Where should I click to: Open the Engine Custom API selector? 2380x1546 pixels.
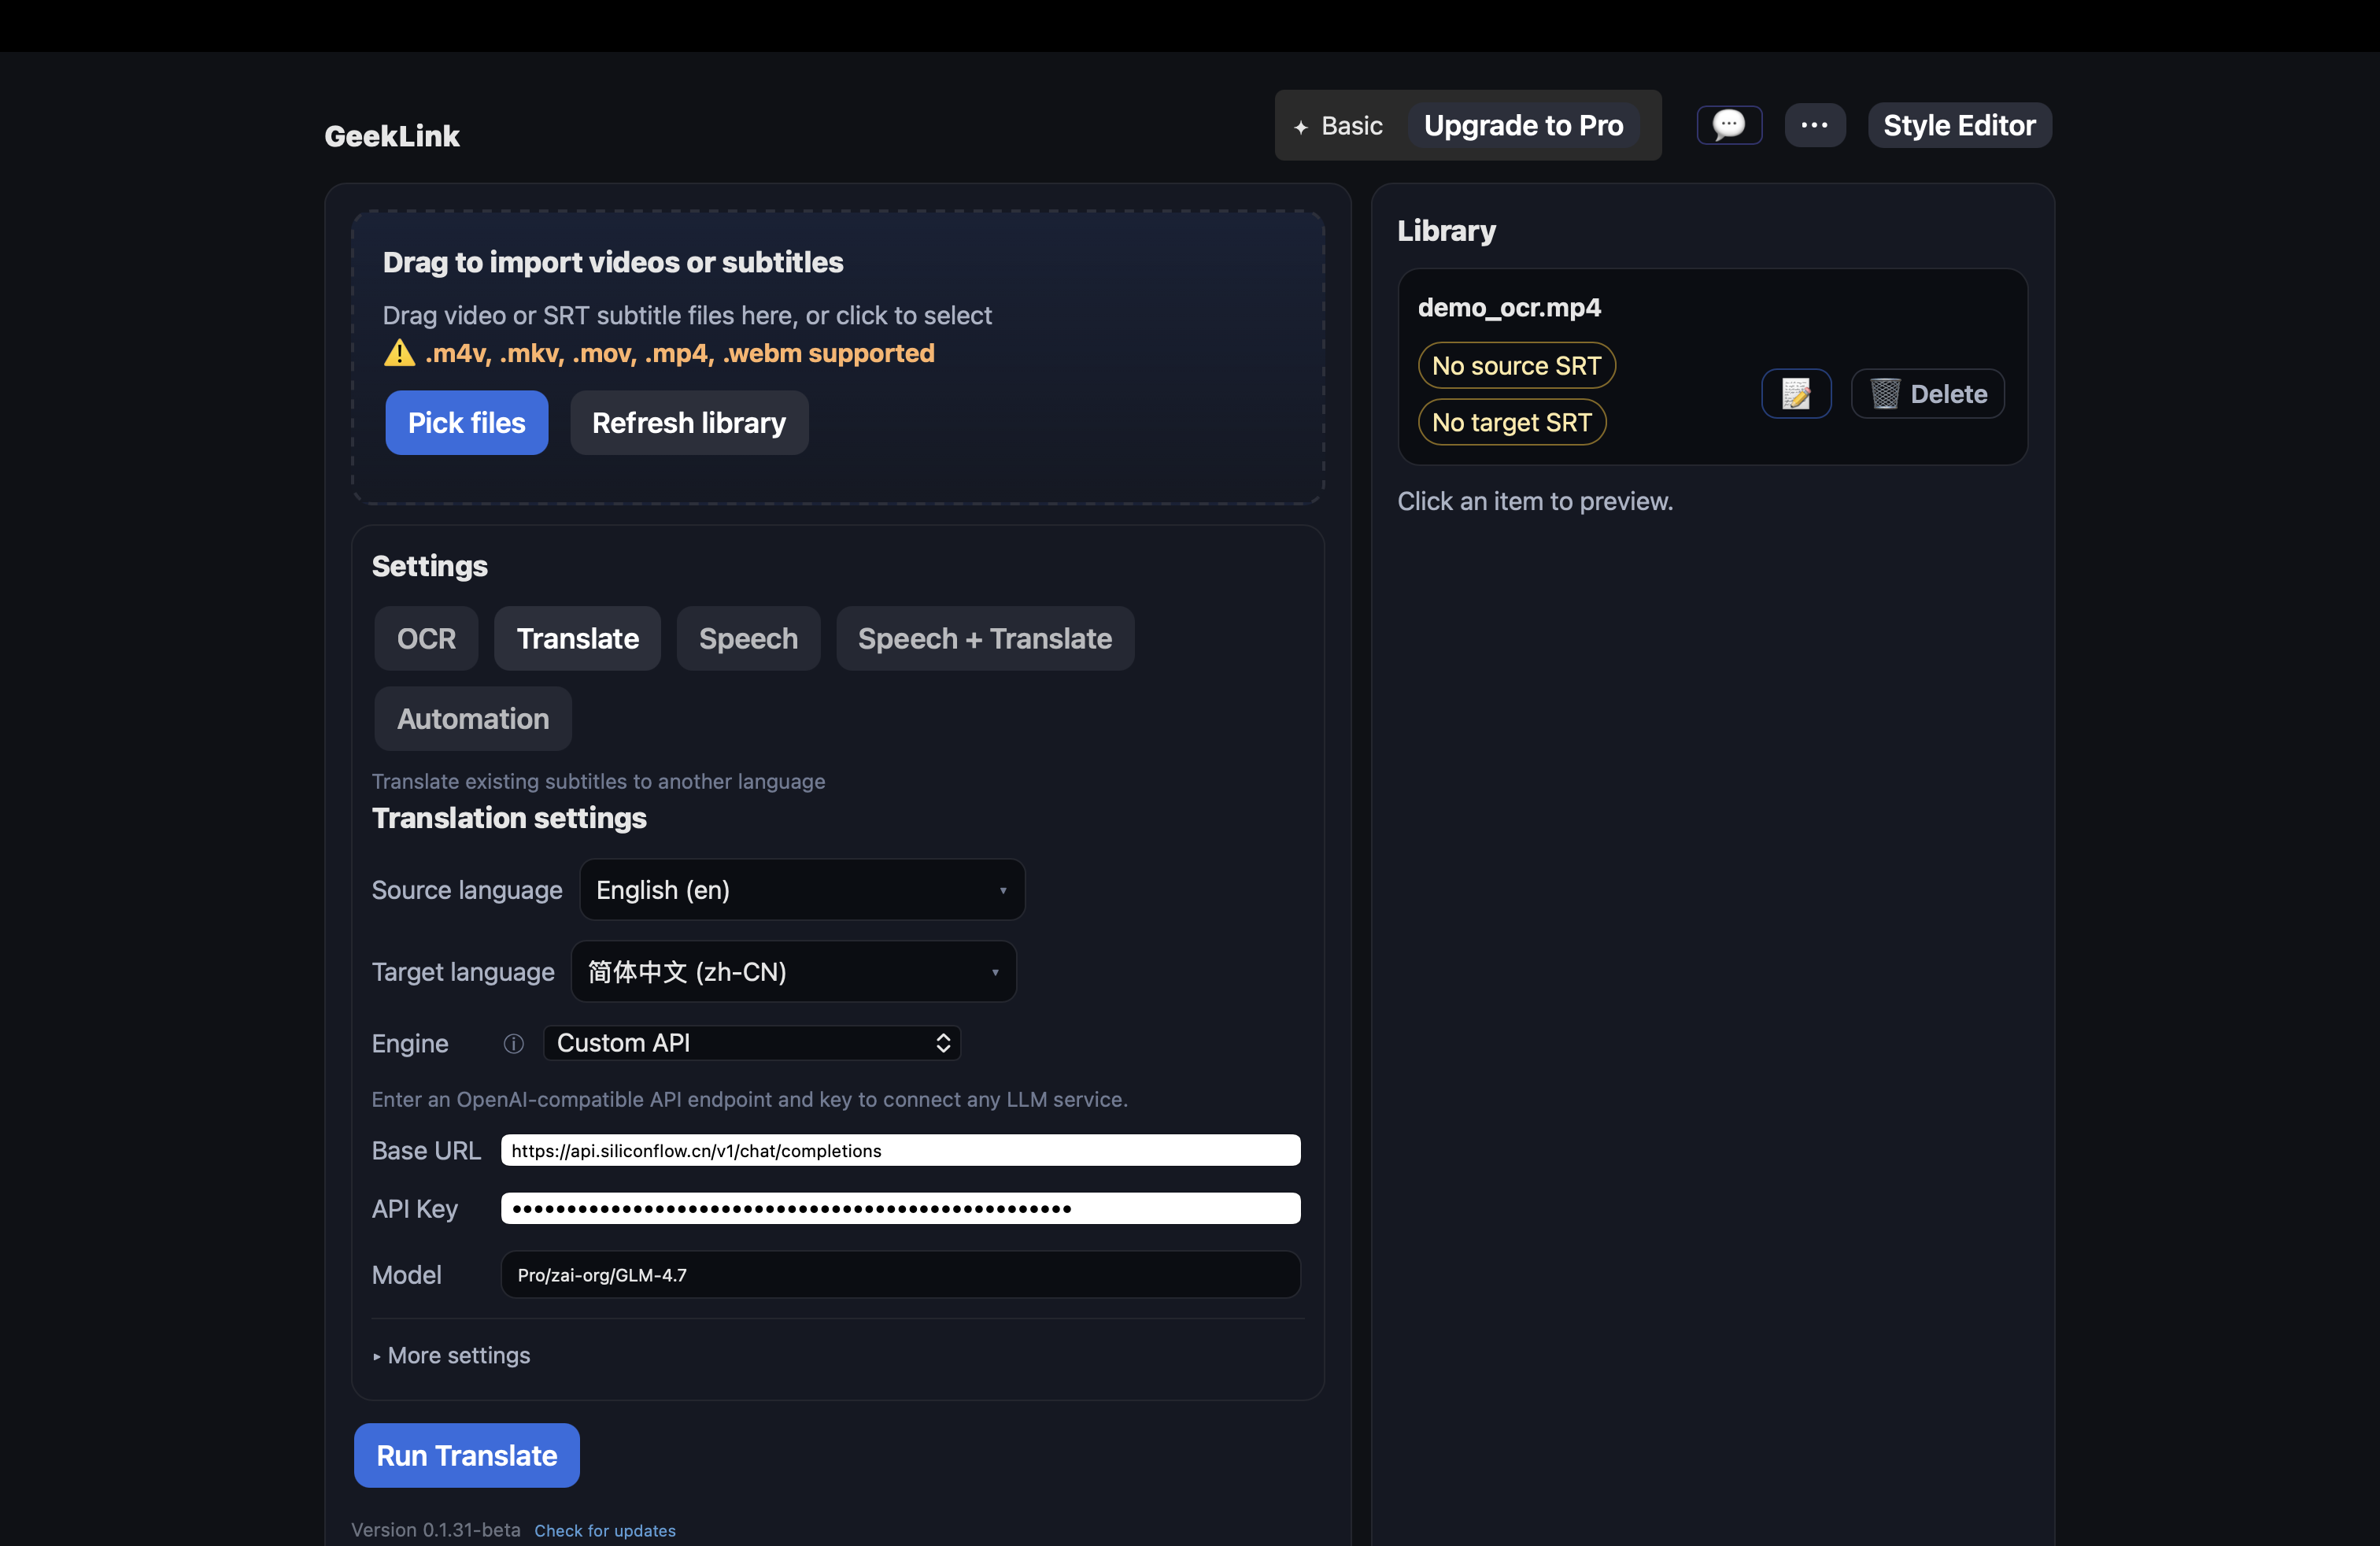click(752, 1043)
